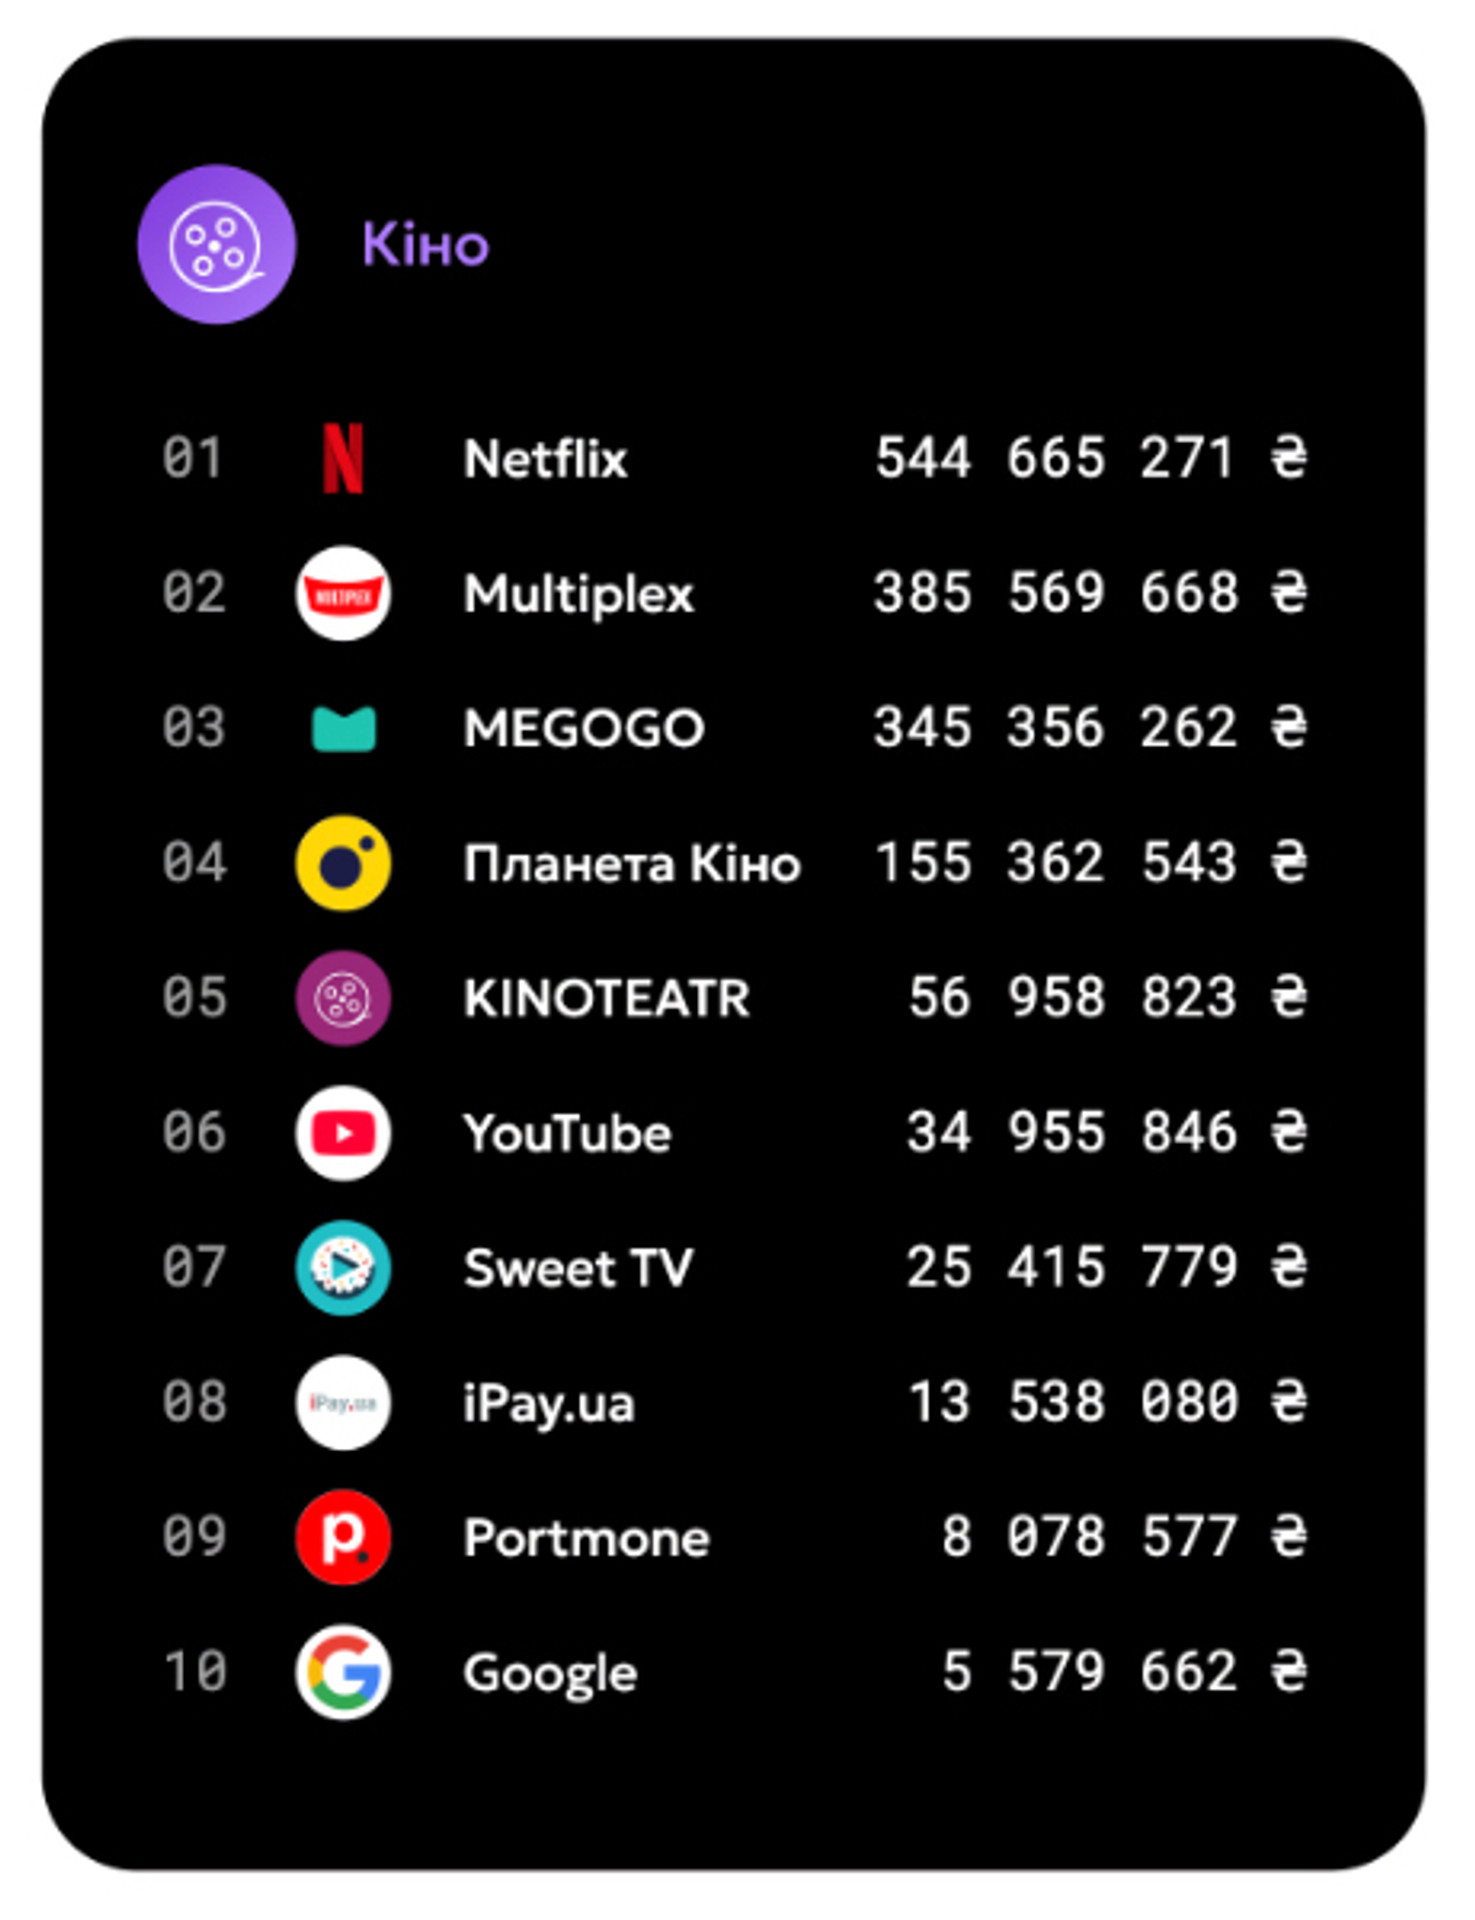Image resolution: width=1475 pixels, height=1920 pixels.
Task: Click the Google G logo
Action: tap(343, 1672)
